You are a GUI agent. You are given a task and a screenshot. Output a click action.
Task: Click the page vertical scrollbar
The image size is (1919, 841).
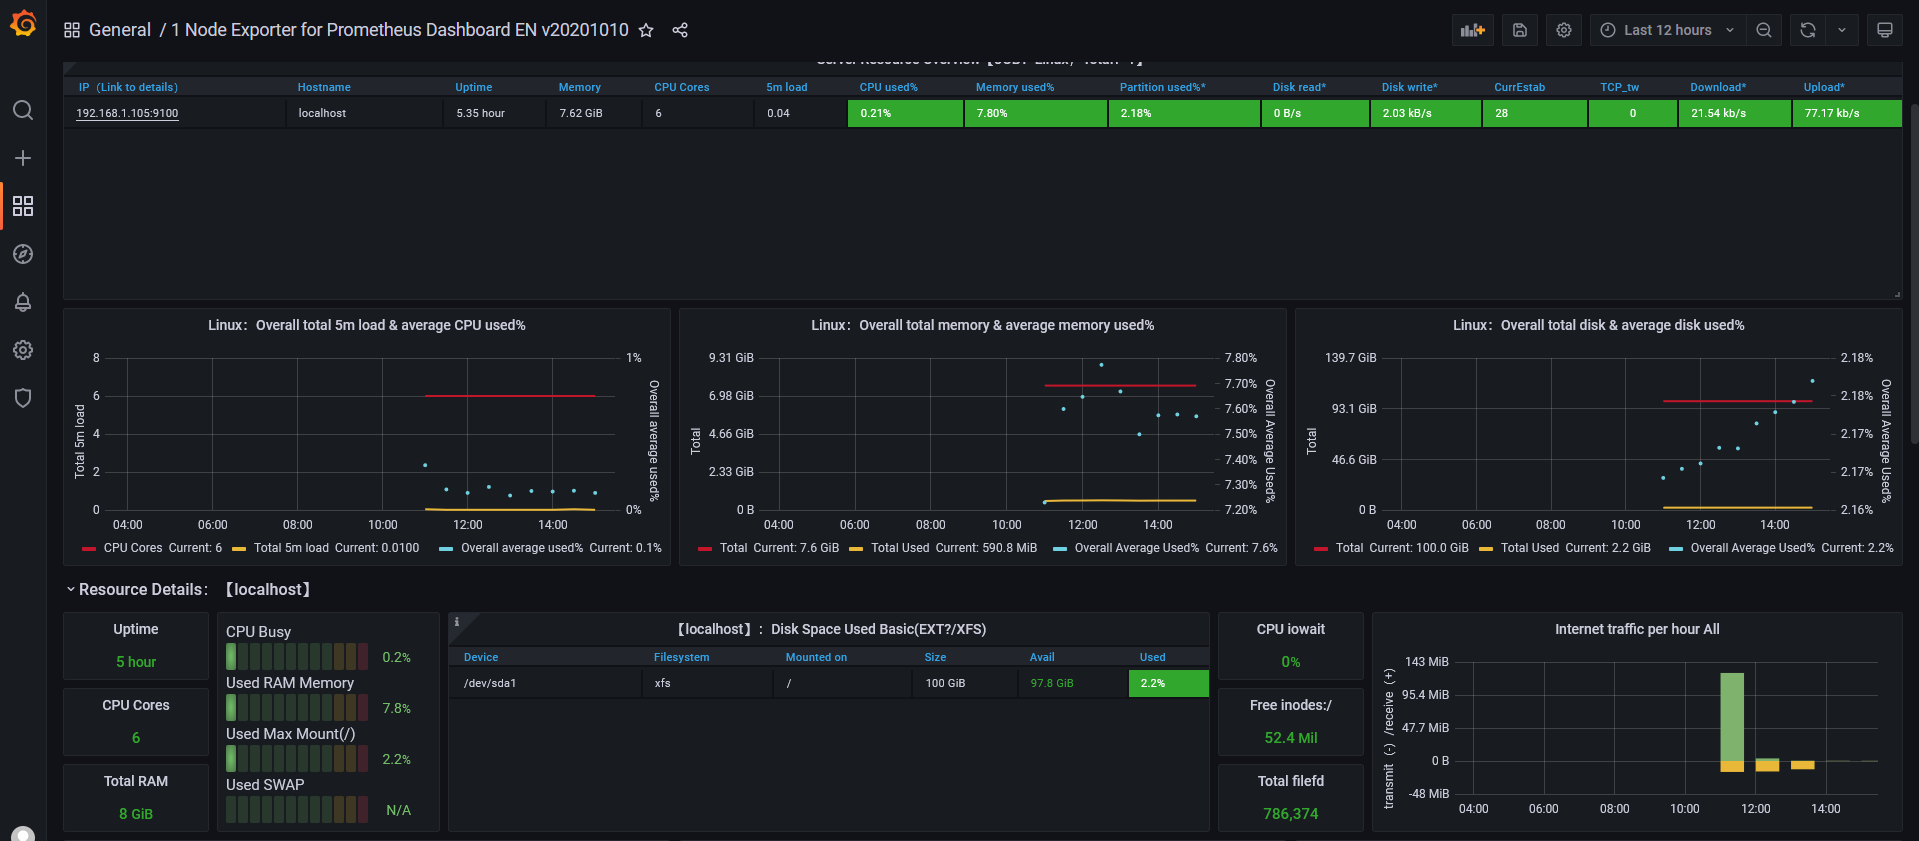(1914, 274)
